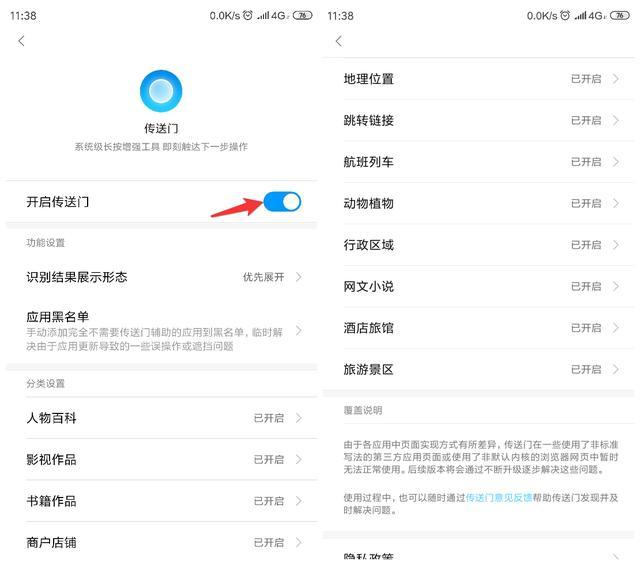Toggle the 开启传送门 switch off
Screen dimensions: 640x565
(282, 202)
